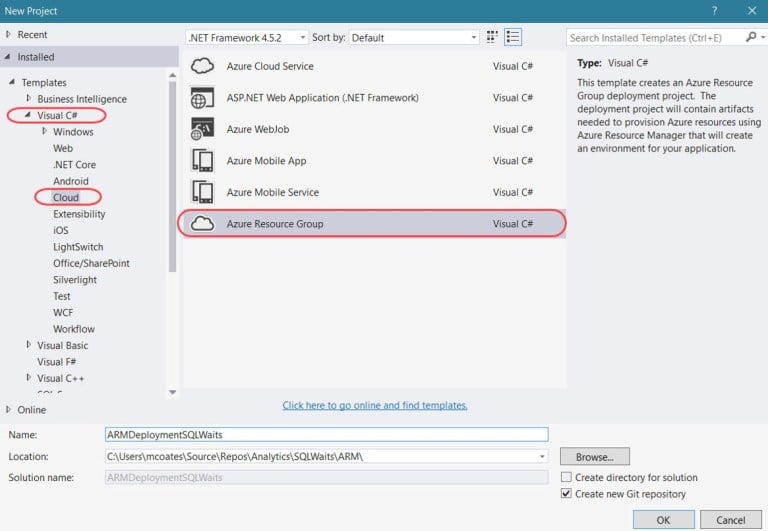Select the Web template category
Screen dimensions: 768x531
coord(63,148)
